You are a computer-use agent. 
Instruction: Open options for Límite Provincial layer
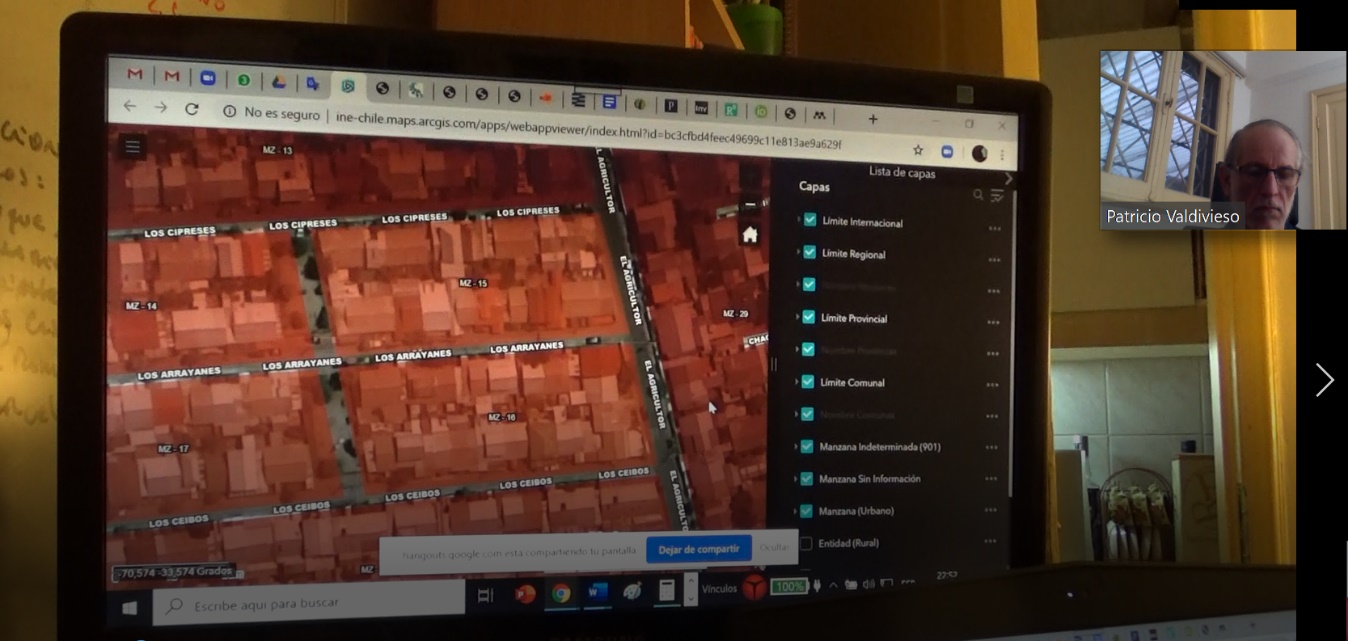coord(993,323)
